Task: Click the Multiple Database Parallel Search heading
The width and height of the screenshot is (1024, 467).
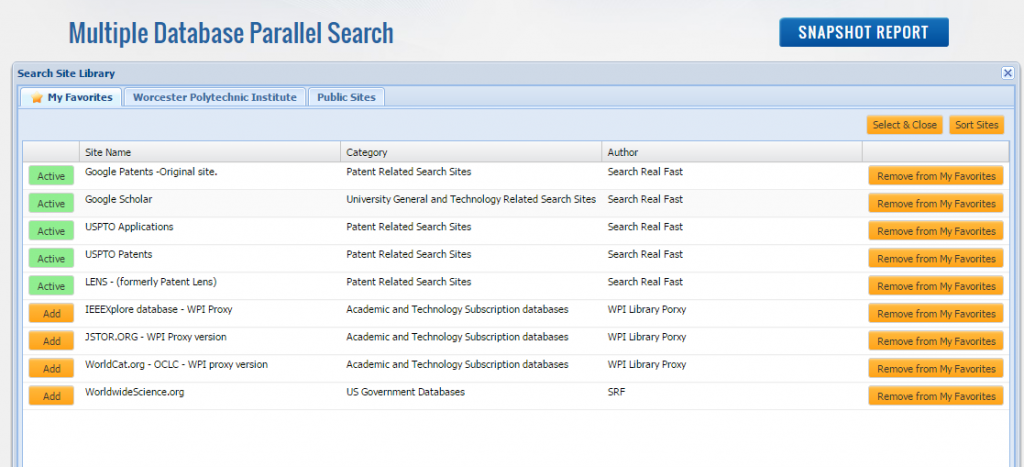Action: click(x=231, y=33)
